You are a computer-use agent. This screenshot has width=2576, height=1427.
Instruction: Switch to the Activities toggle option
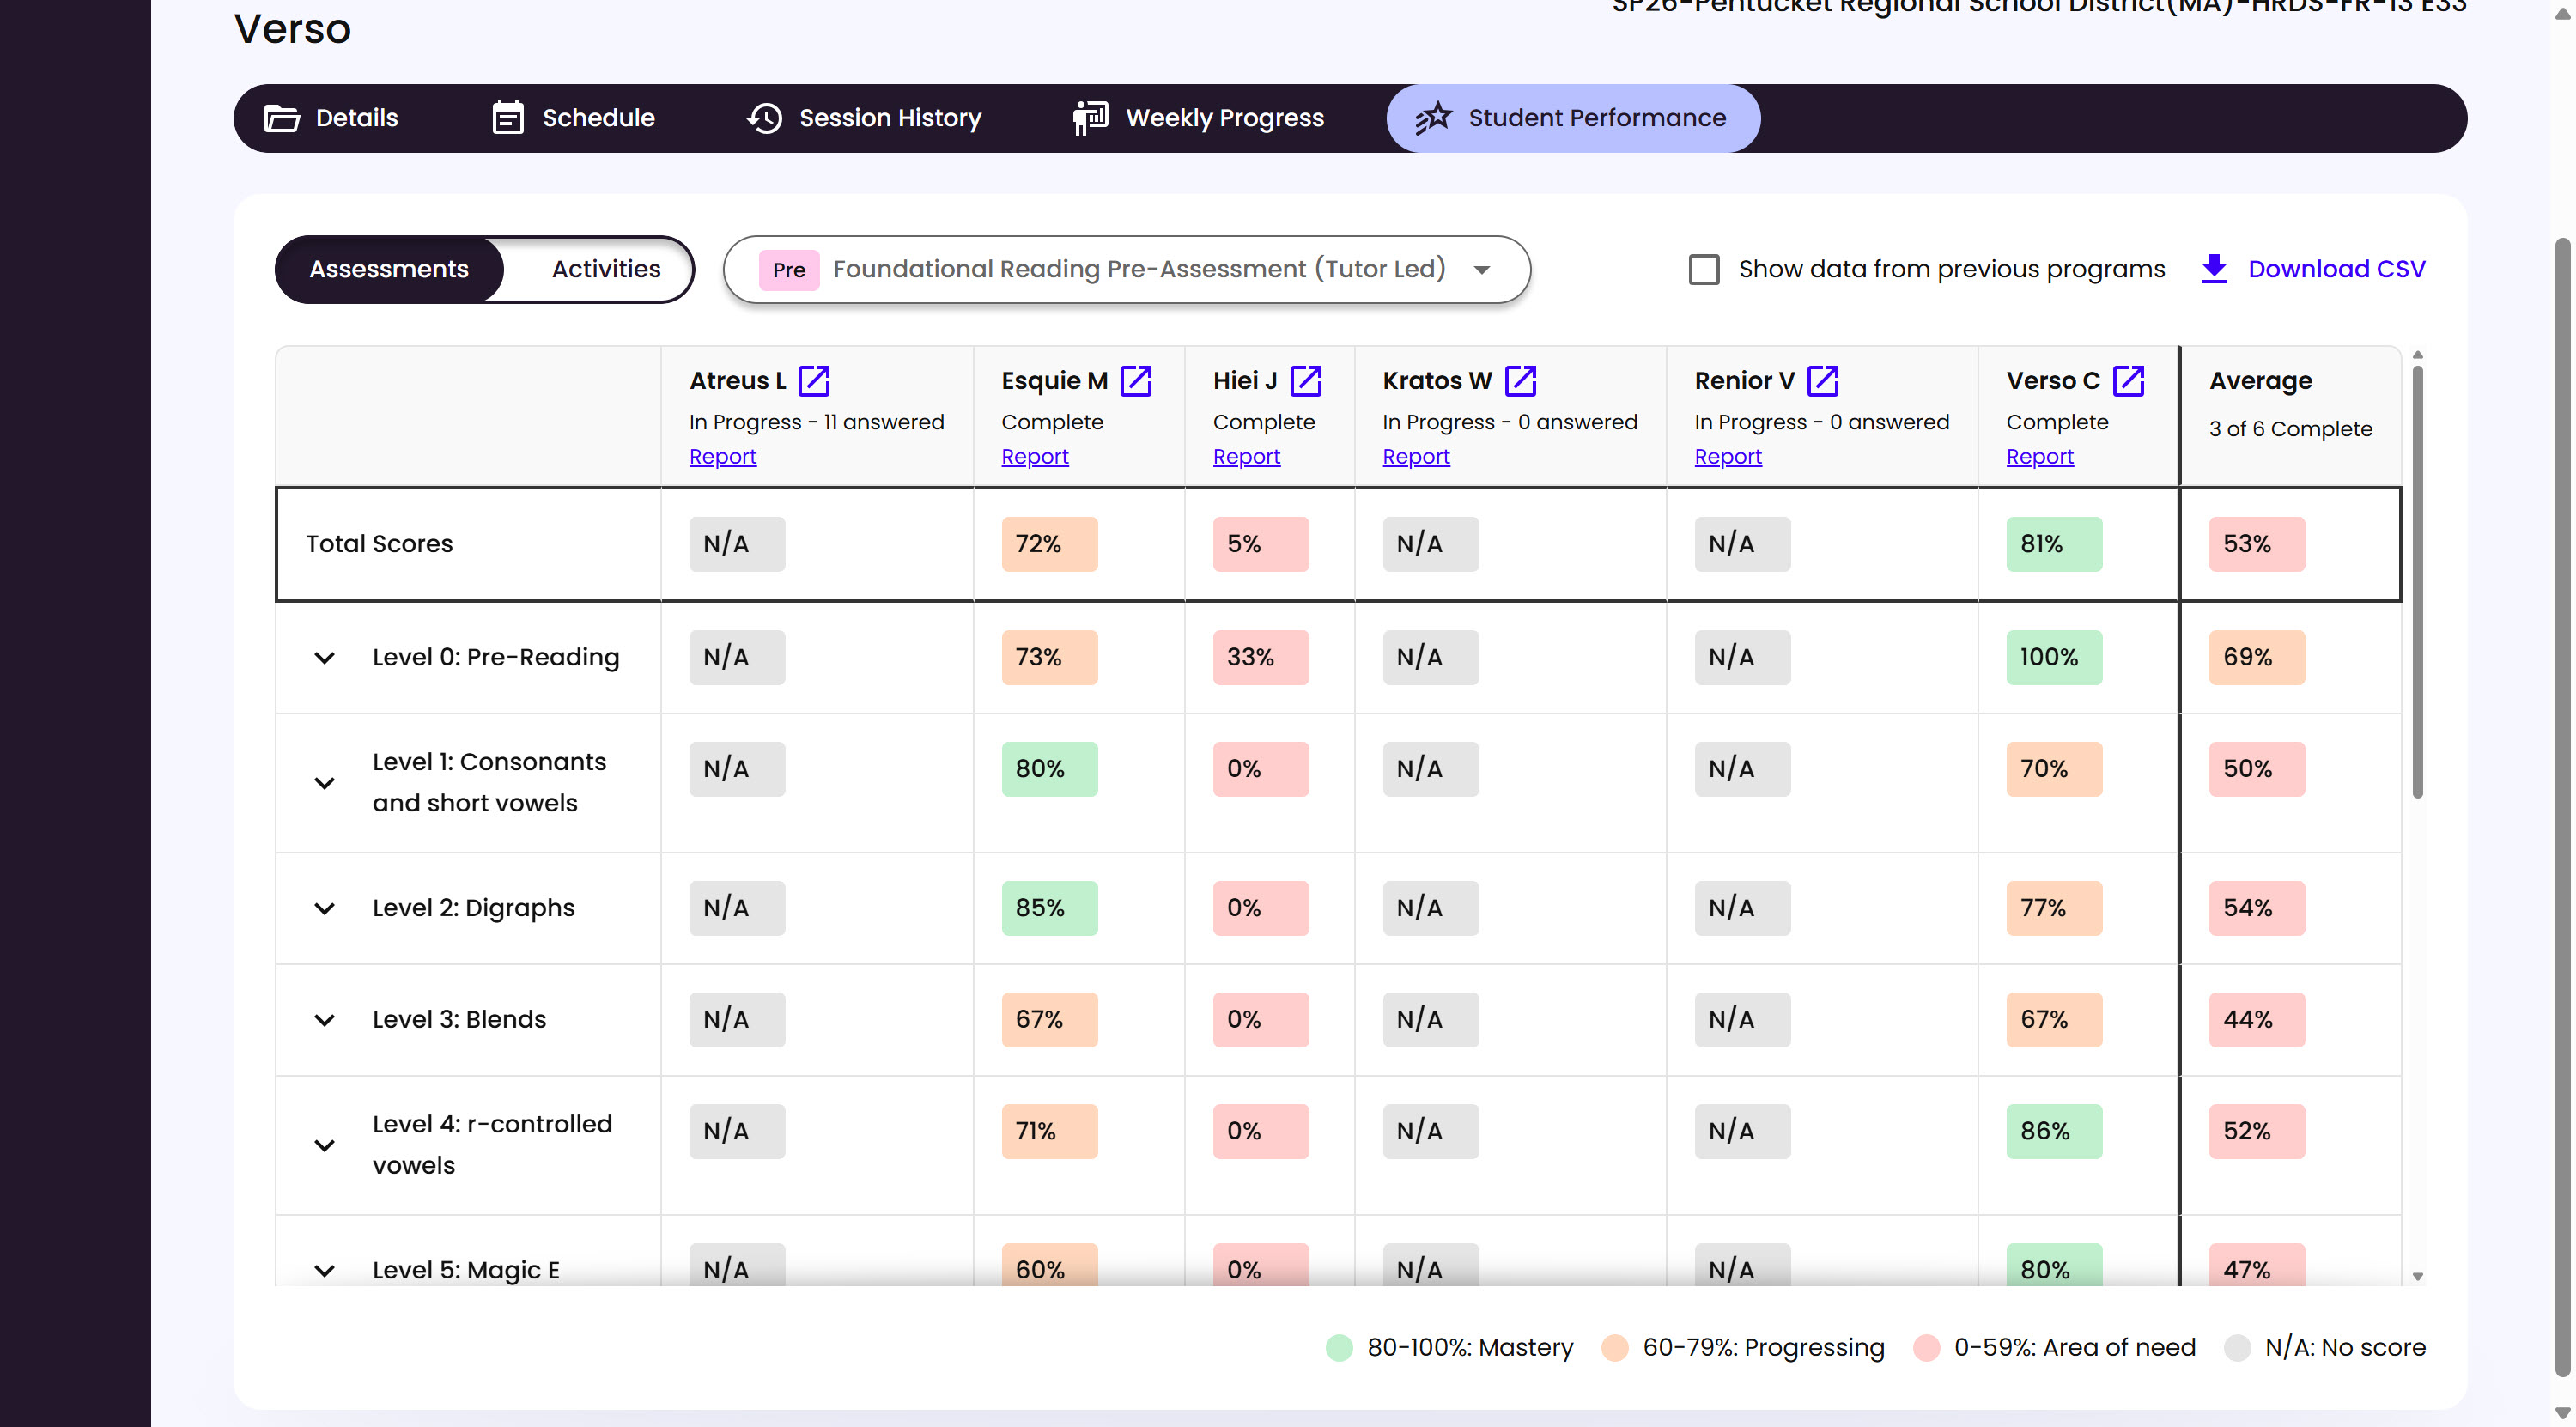[x=606, y=269]
